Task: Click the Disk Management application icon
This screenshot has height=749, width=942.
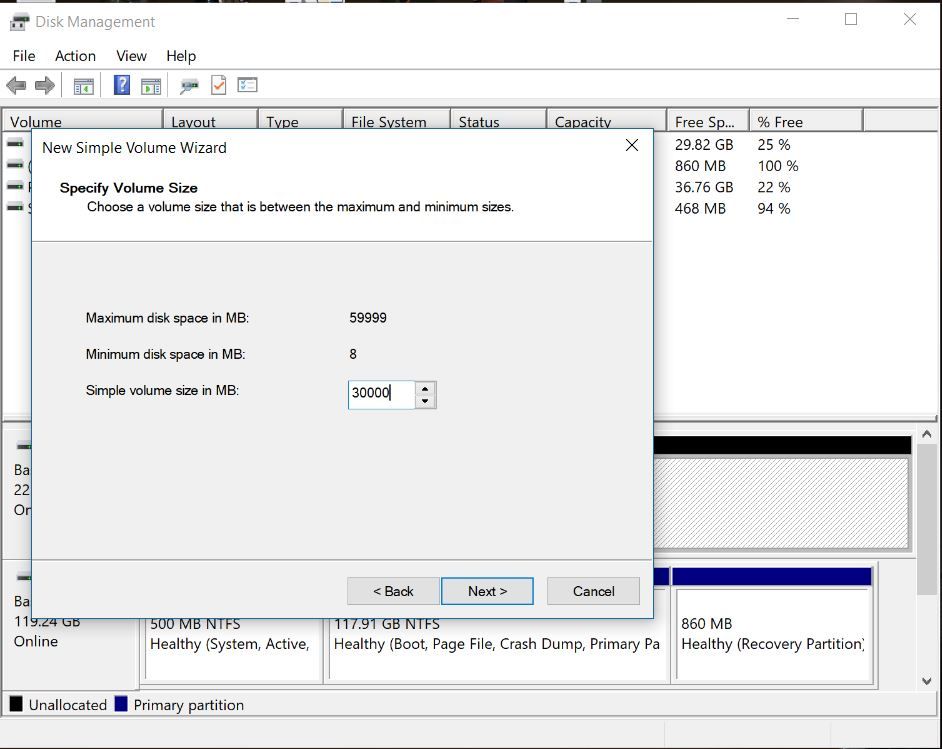Action: pyautogui.click(x=17, y=20)
